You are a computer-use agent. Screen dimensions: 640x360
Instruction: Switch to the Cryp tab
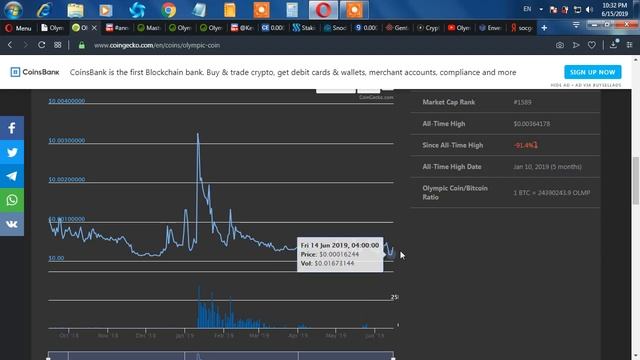pyautogui.click(x=428, y=28)
